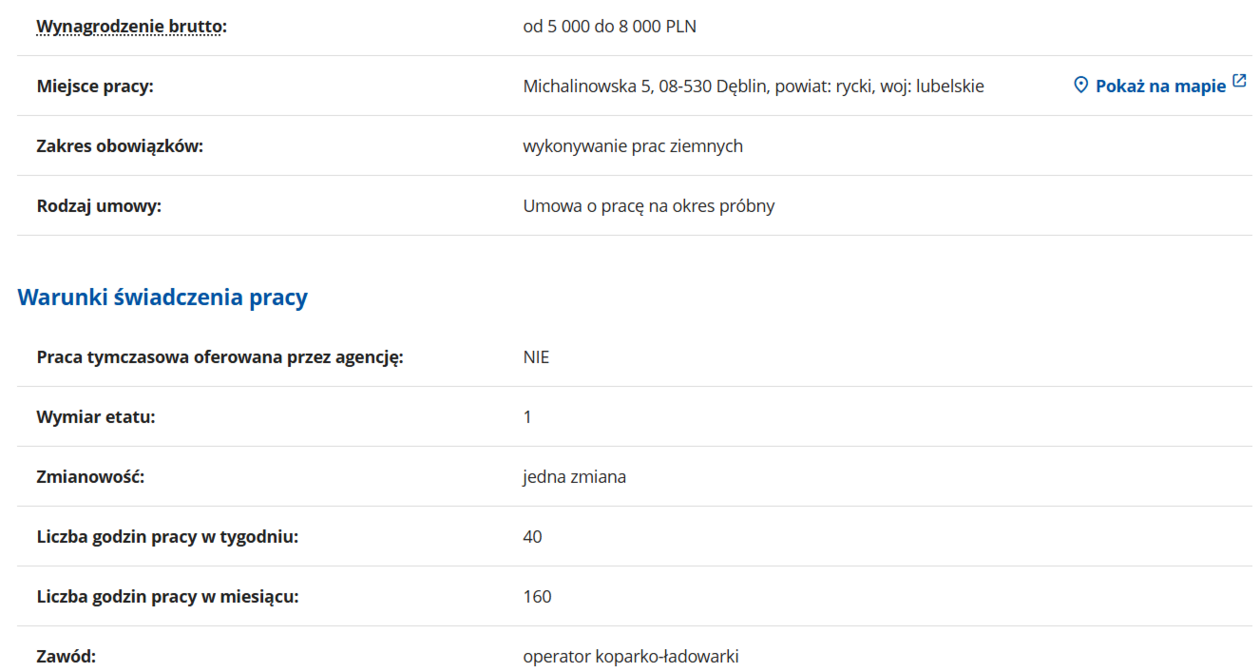Click the Wymiar etatu label

96,417
